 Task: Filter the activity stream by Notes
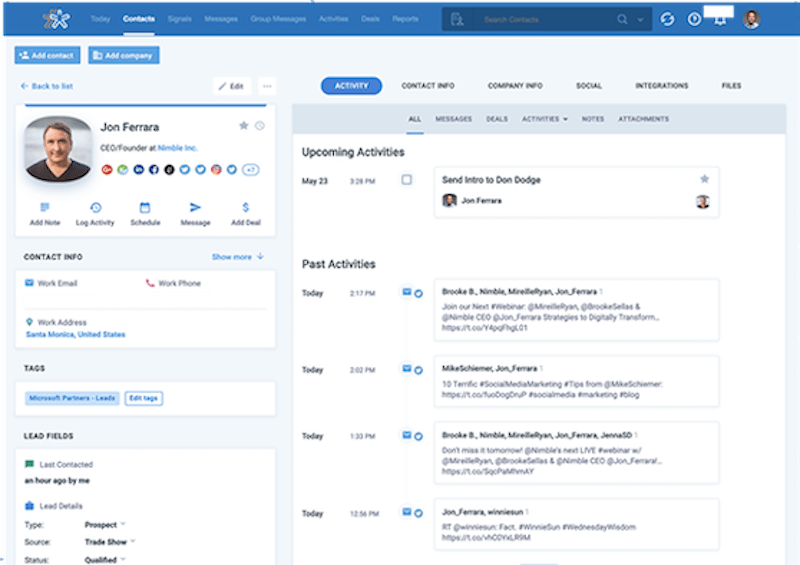tap(592, 119)
